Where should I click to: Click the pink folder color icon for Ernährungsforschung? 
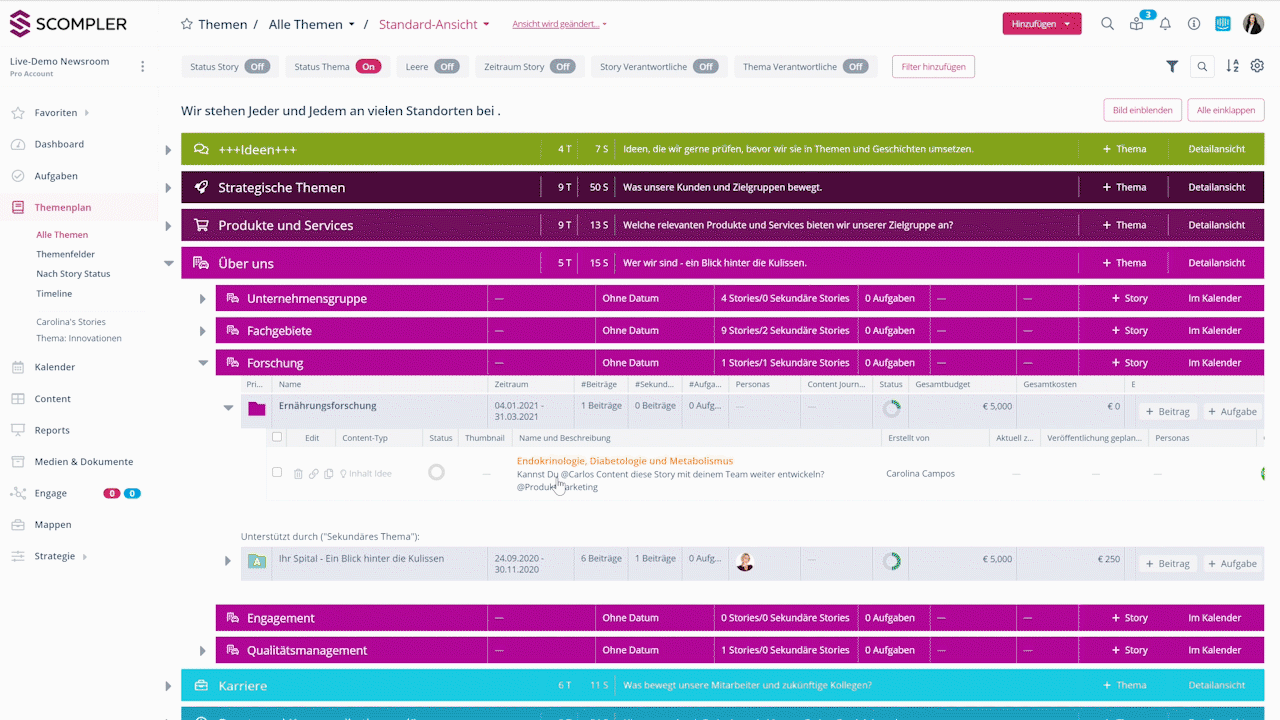tap(257, 408)
